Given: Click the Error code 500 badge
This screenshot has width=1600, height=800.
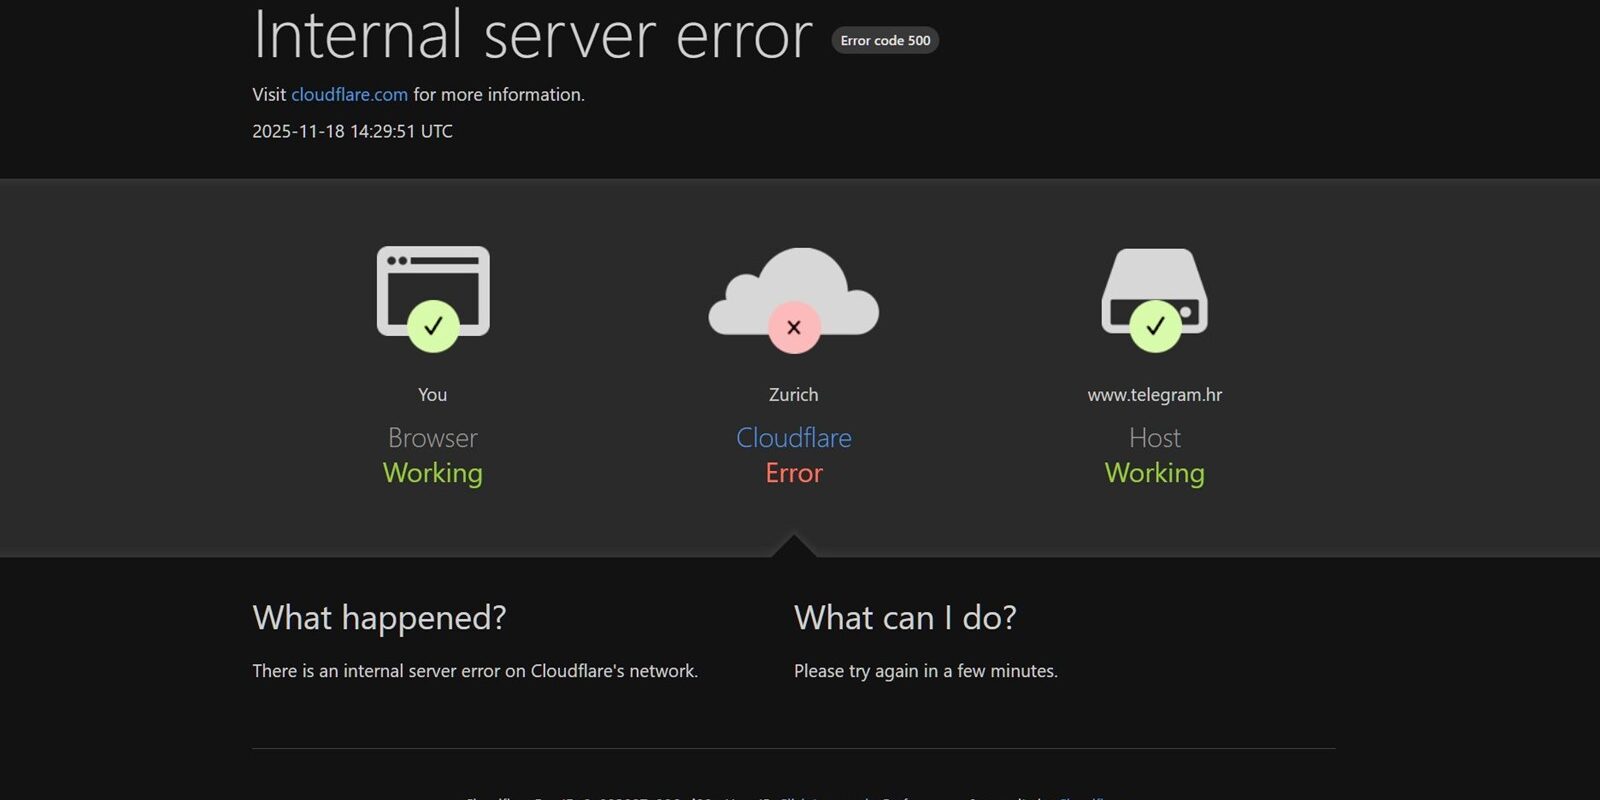Looking at the screenshot, I should point(885,41).
